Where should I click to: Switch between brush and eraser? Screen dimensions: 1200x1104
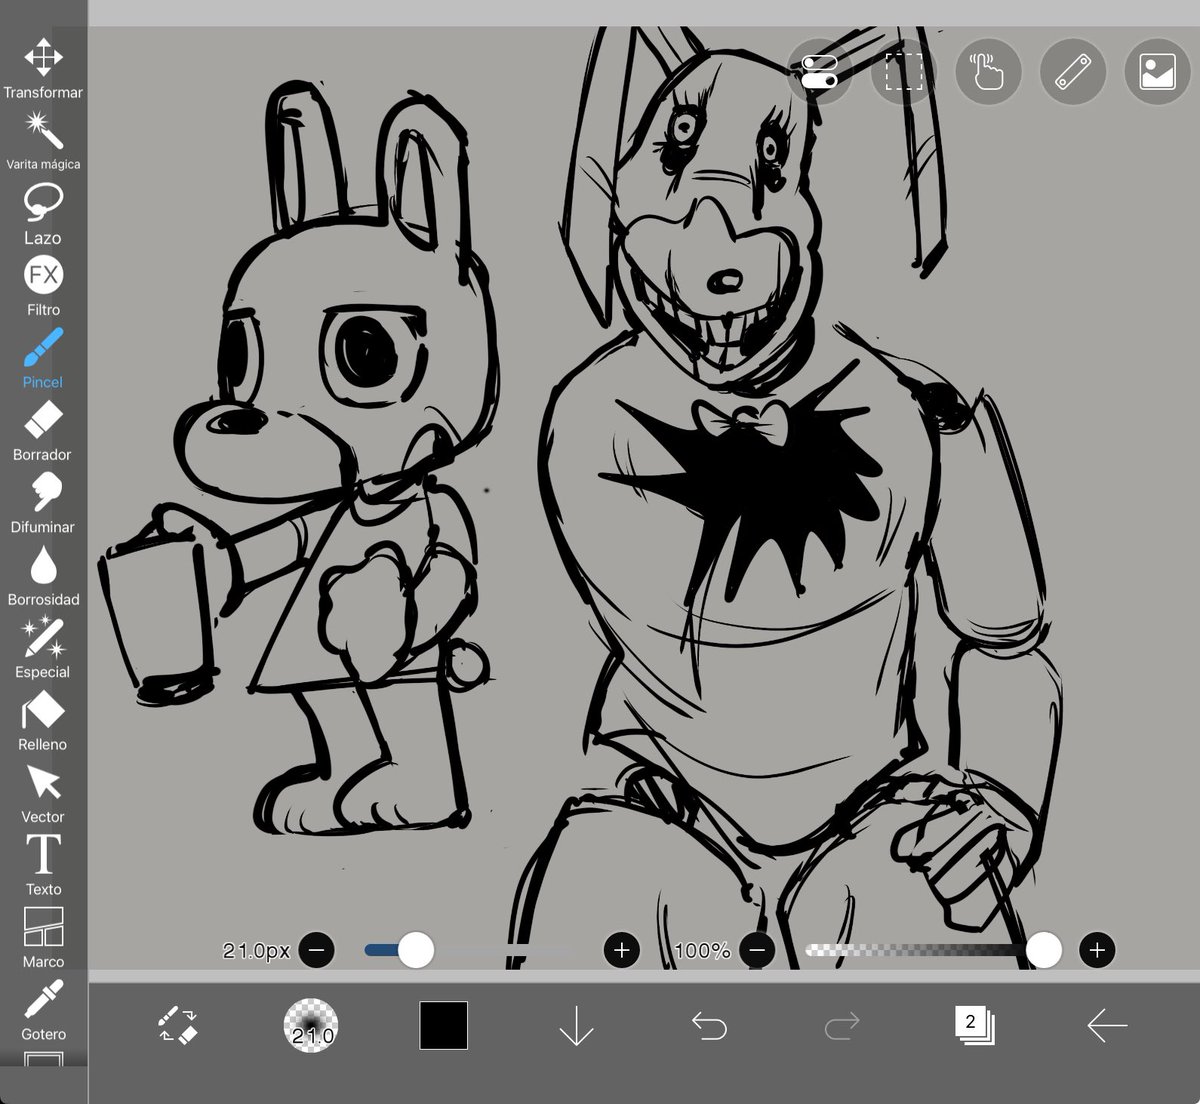(178, 1026)
